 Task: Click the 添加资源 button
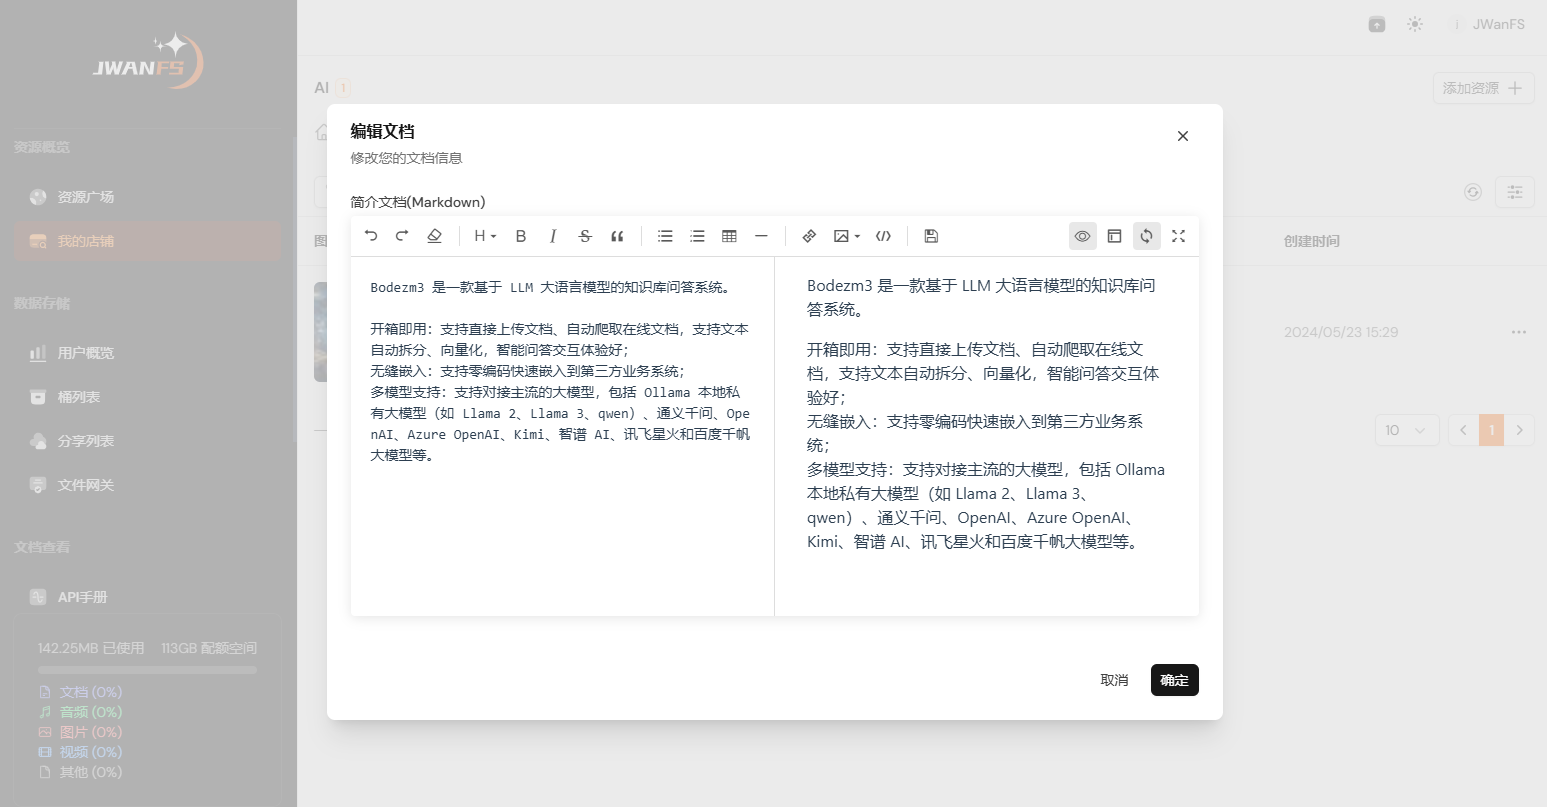(x=1483, y=88)
